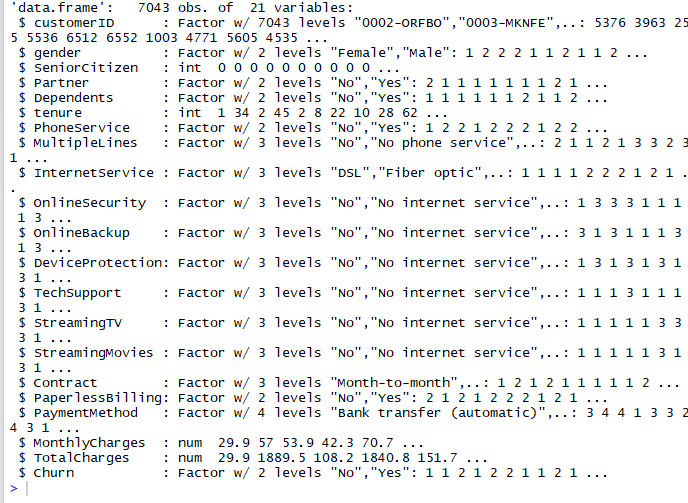688x503 pixels.
Task: Select the gender variable row
Action: (333, 53)
